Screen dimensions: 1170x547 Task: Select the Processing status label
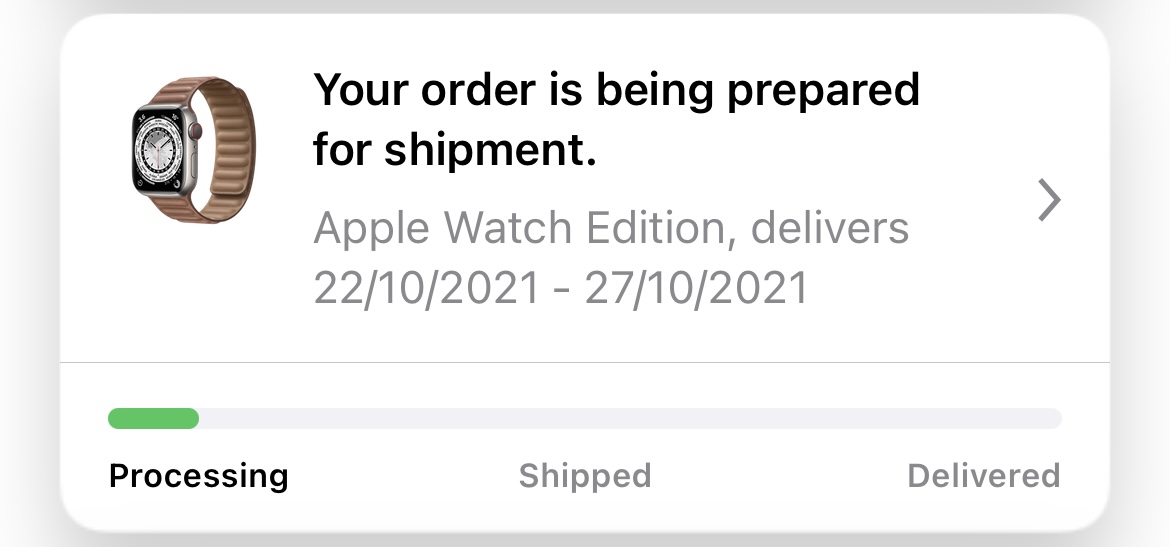[198, 475]
